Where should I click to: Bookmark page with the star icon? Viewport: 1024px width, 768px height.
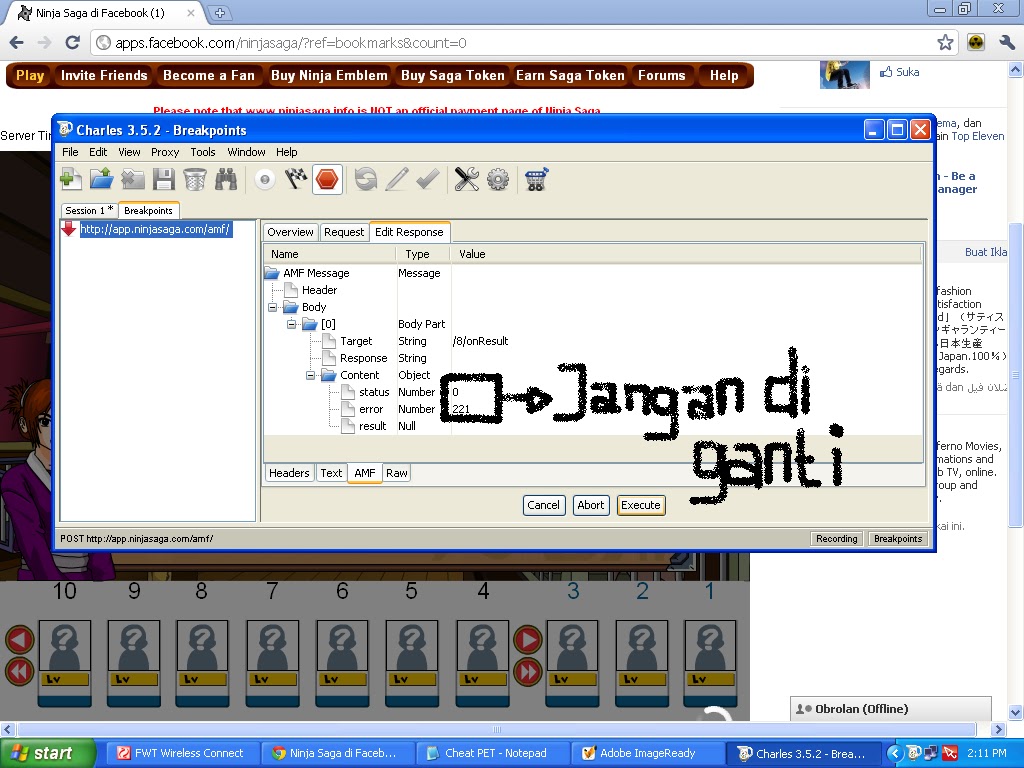945,43
